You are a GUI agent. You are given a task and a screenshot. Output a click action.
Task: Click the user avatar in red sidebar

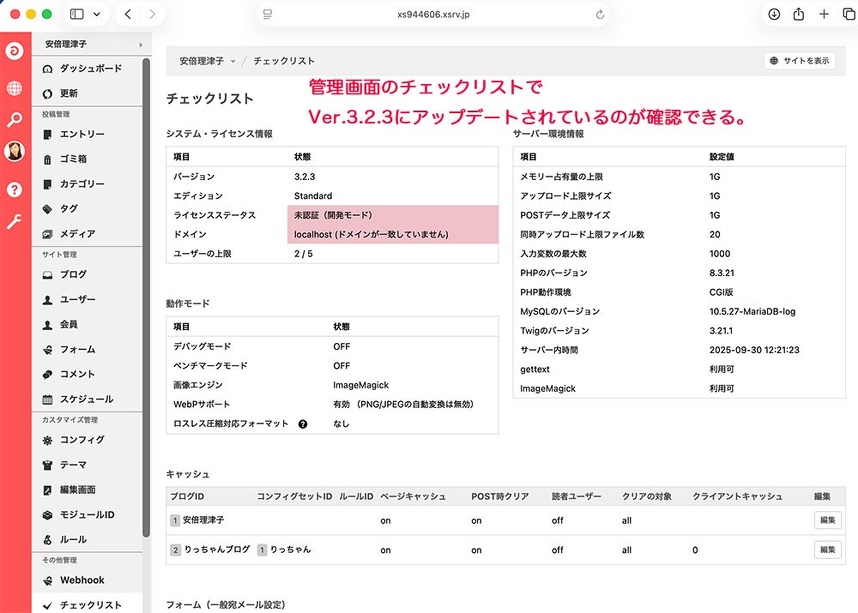pos(14,152)
